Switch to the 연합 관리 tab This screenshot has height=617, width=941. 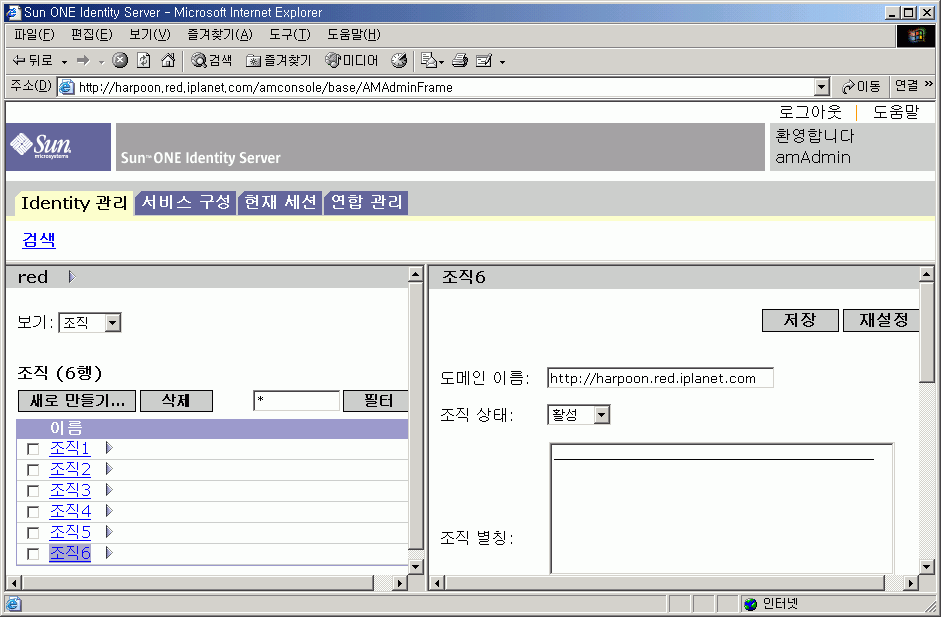point(367,202)
